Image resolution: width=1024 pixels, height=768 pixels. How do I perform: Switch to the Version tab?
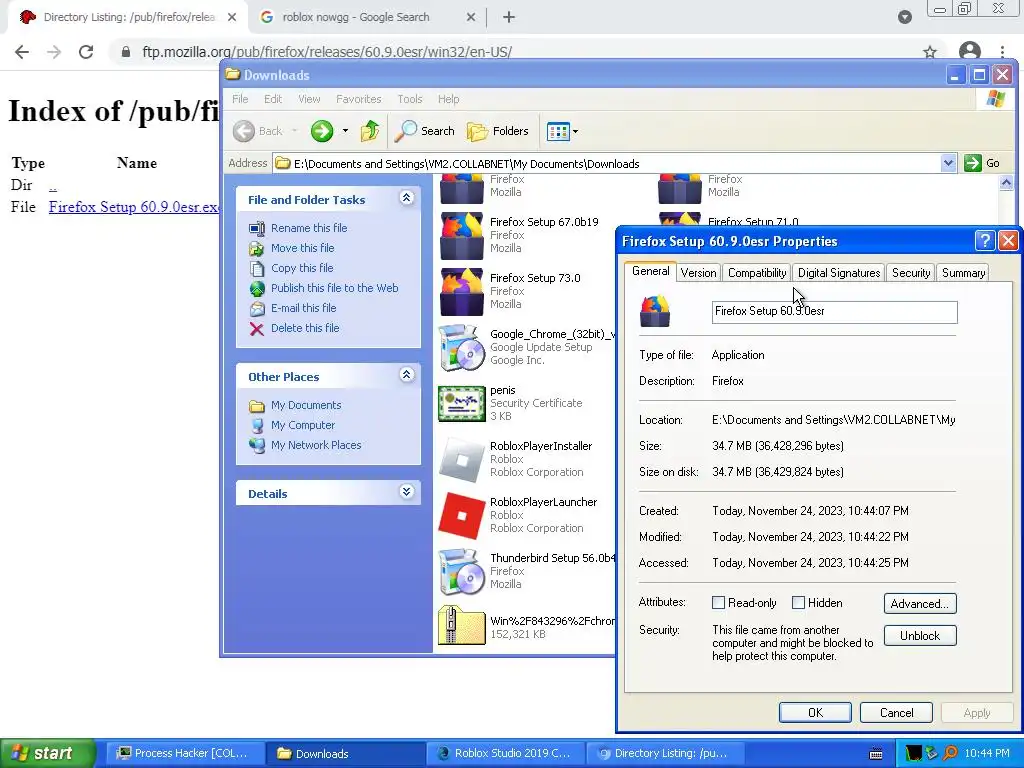point(698,273)
